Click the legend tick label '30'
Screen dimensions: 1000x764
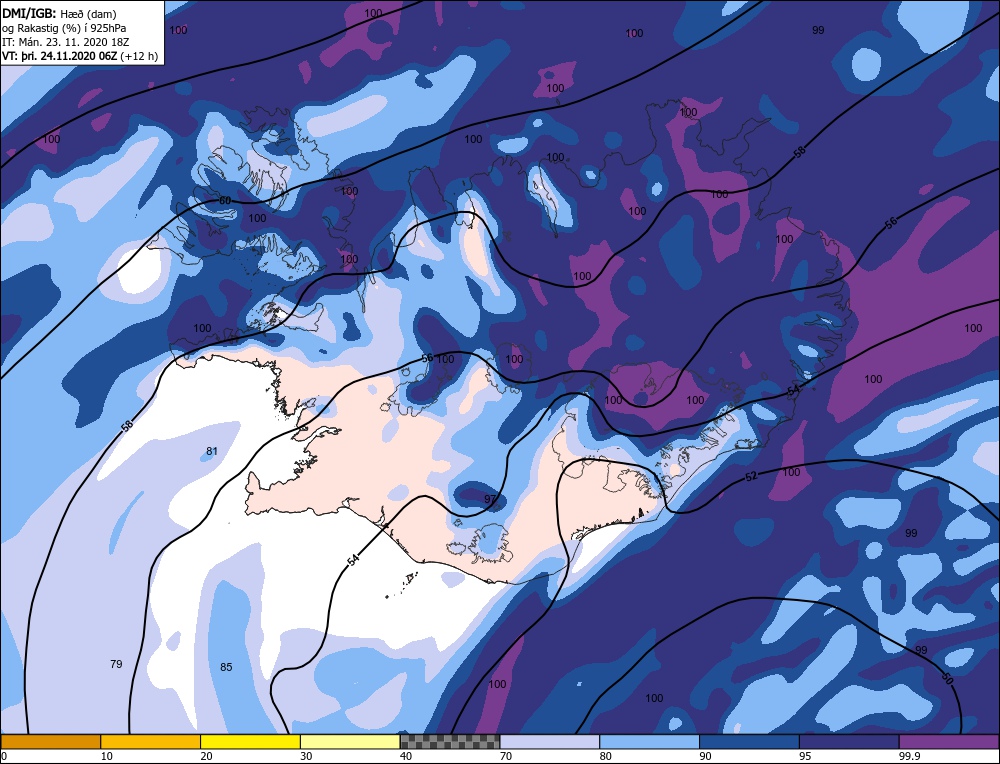click(x=307, y=756)
